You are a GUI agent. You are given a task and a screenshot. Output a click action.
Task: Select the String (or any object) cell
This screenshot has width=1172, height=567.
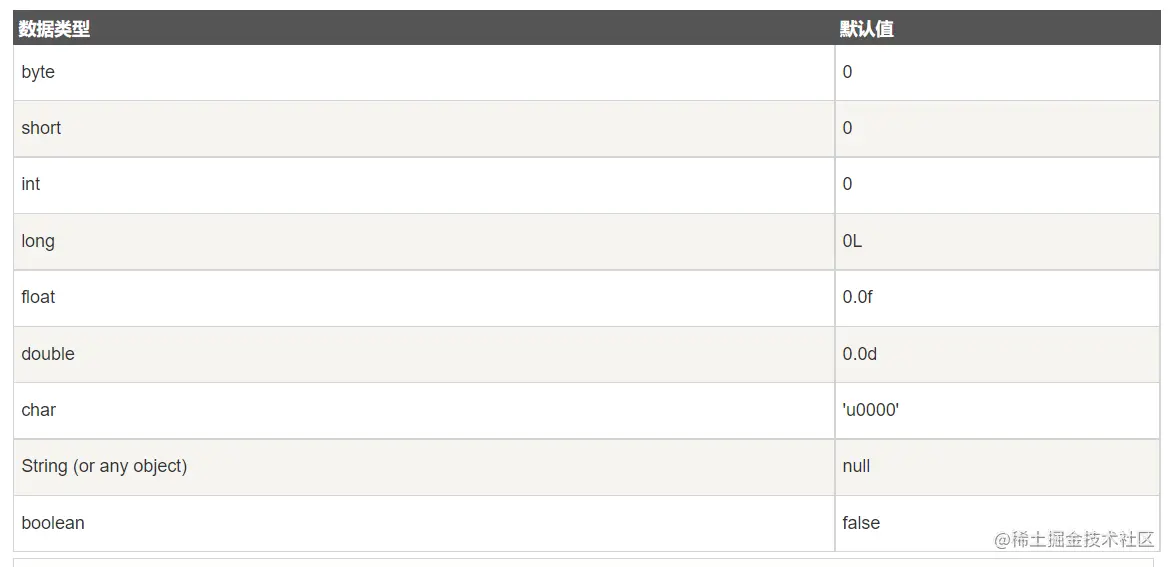pyautogui.click(x=104, y=466)
